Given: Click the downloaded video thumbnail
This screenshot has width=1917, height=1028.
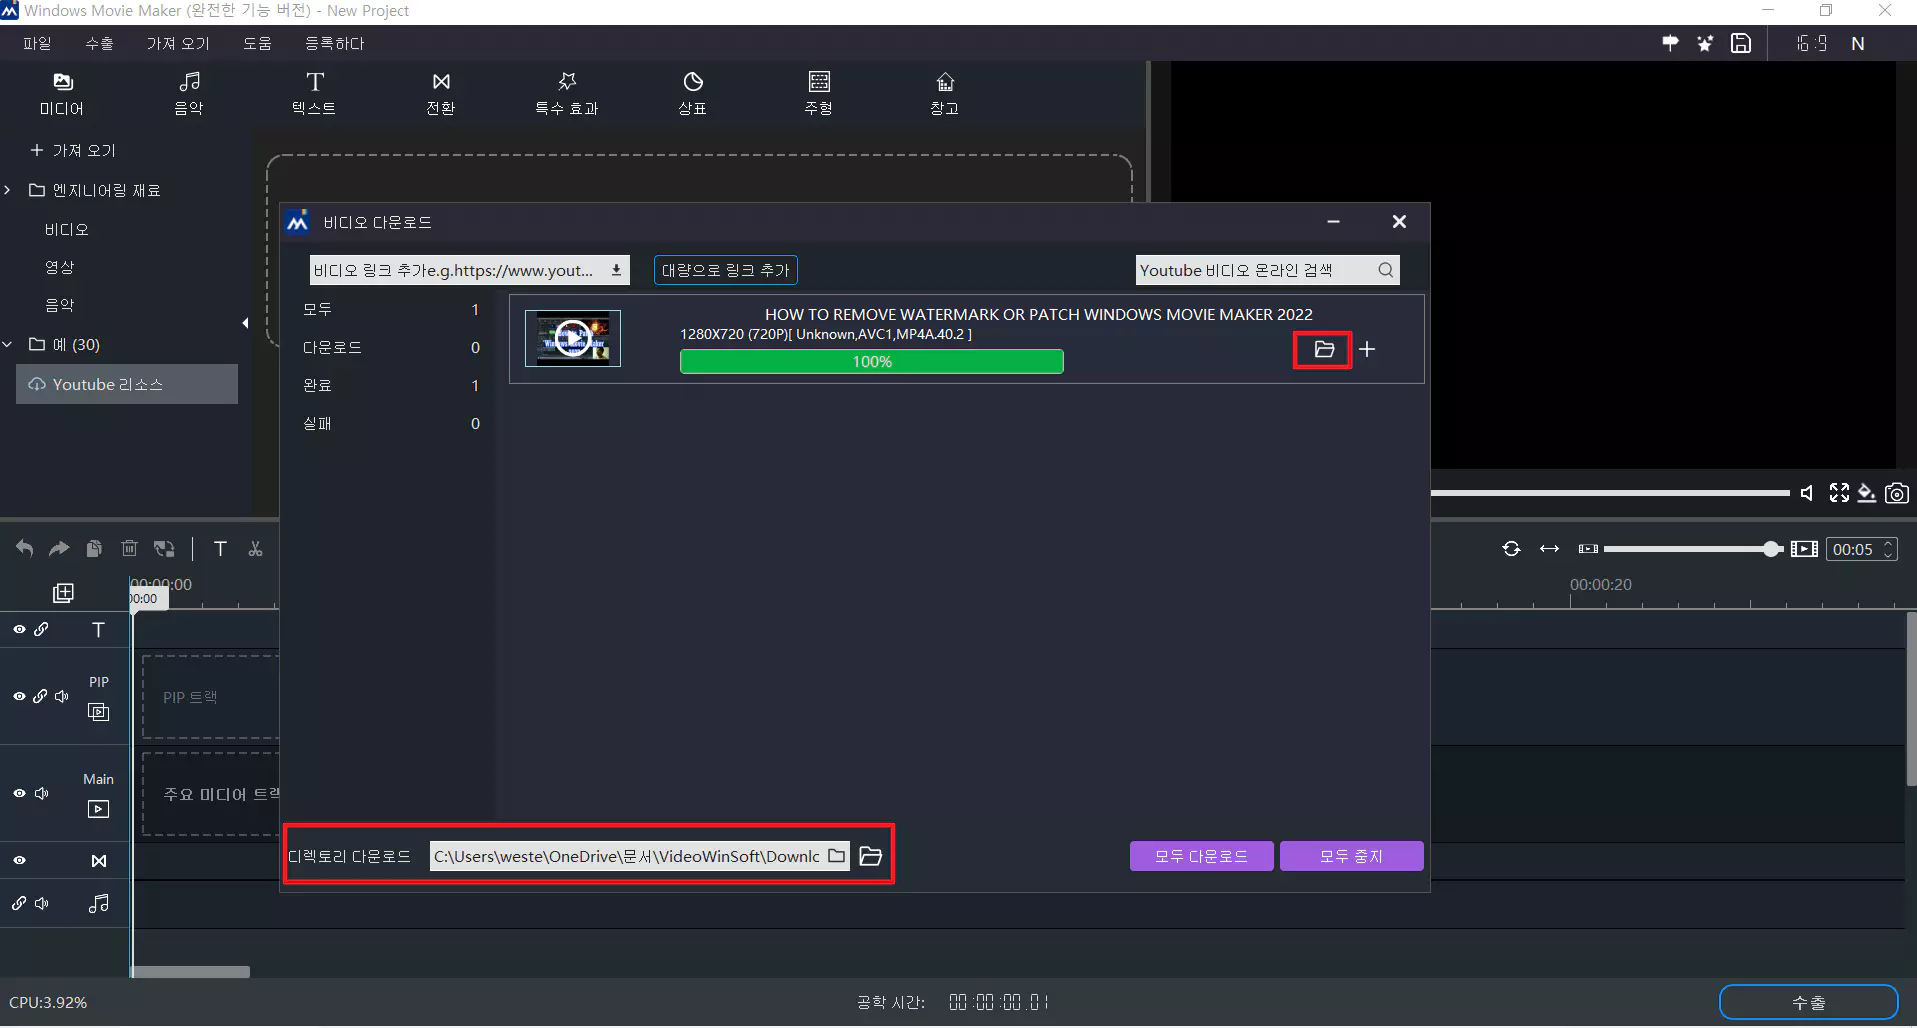Looking at the screenshot, I should coord(573,338).
